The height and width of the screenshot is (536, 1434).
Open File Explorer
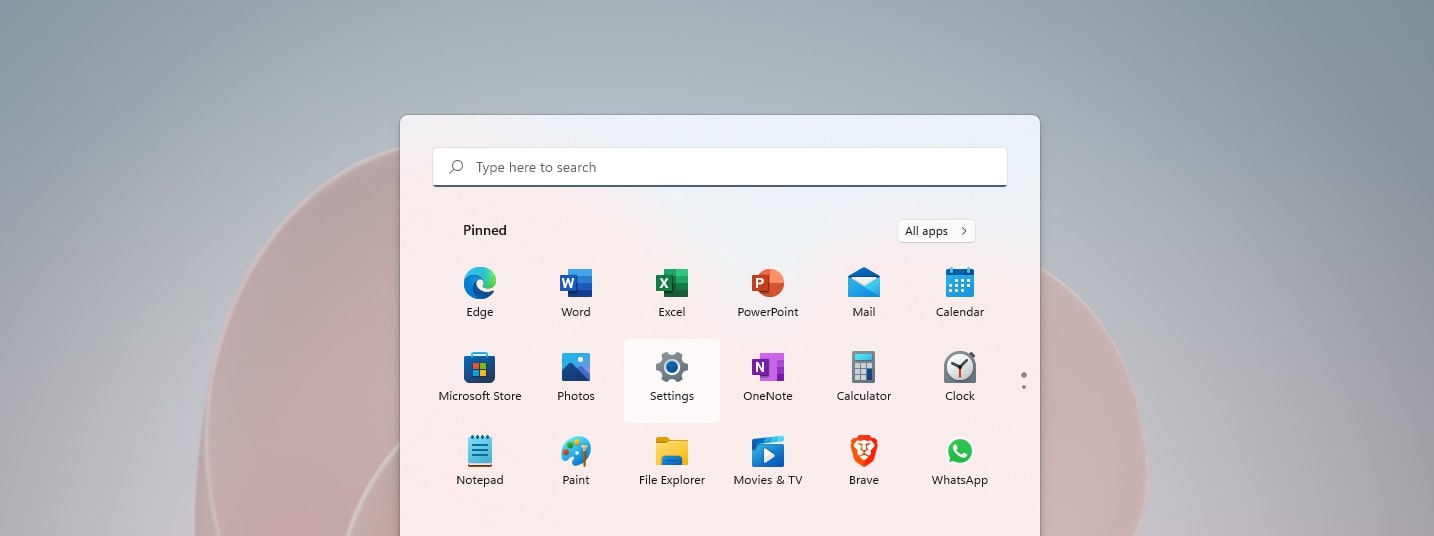pyautogui.click(x=672, y=452)
